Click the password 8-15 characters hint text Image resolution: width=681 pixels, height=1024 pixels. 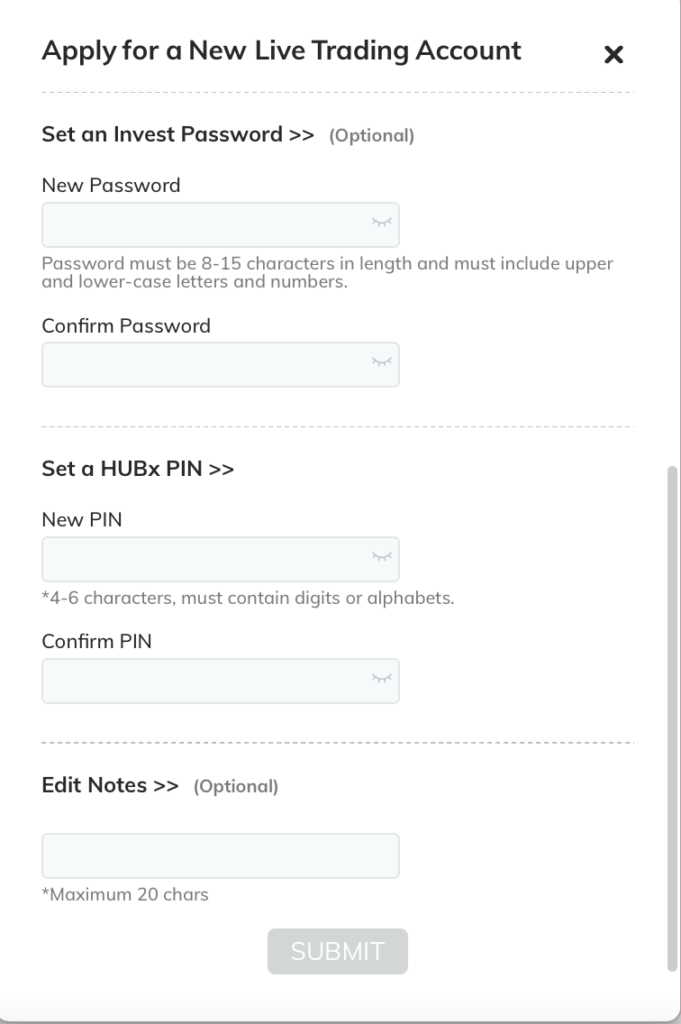coord(327,272)
